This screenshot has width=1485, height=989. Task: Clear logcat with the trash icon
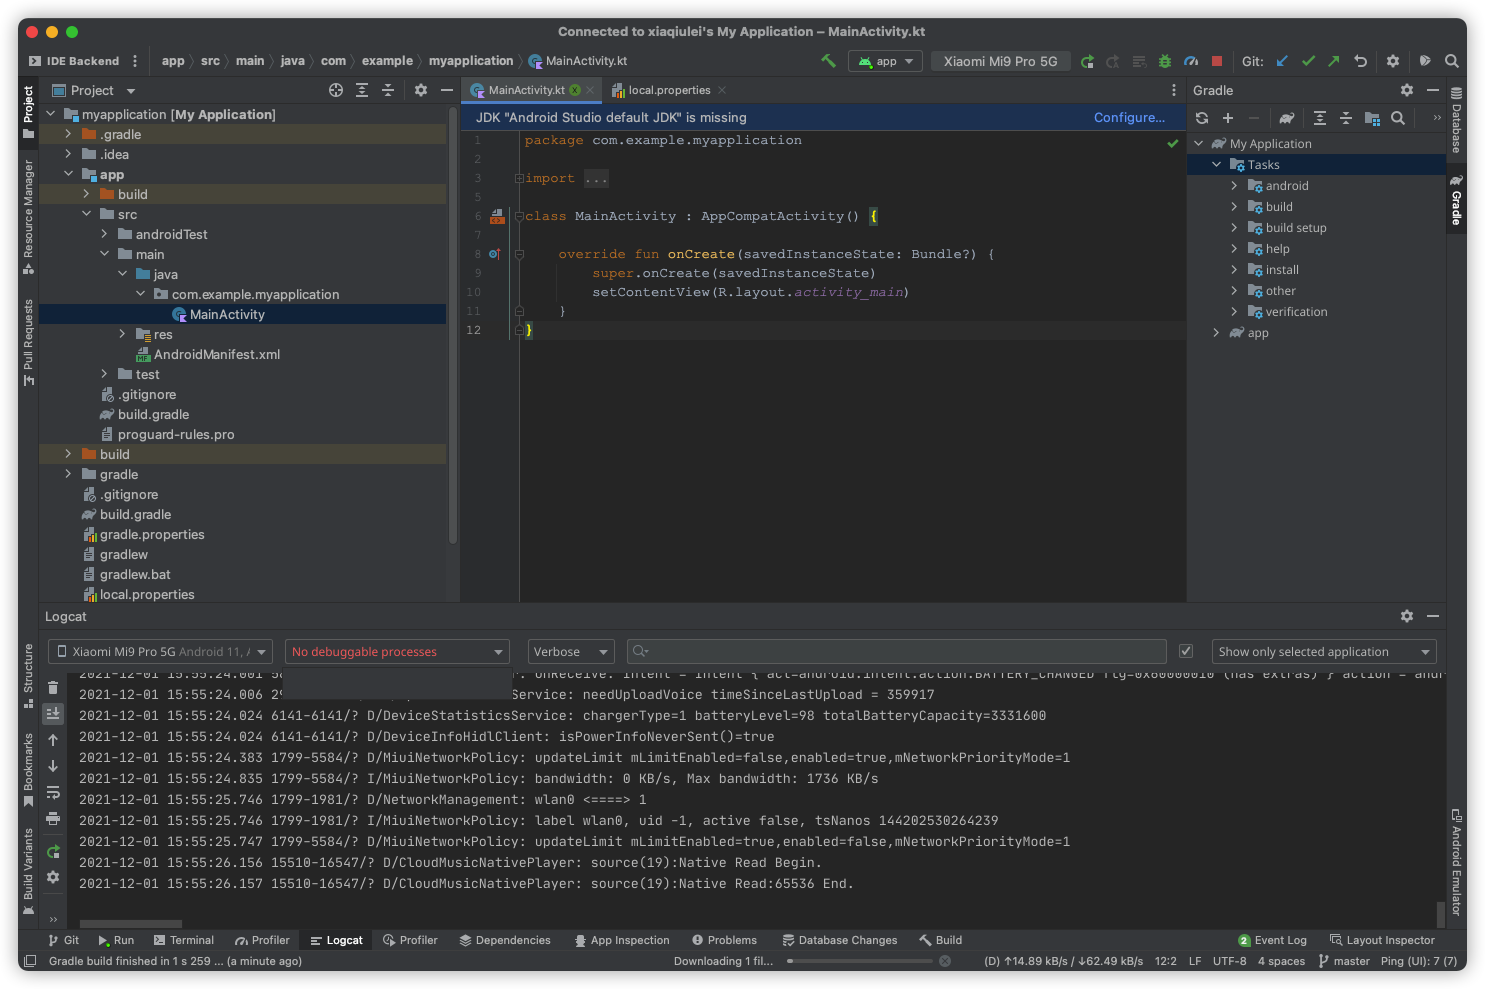pos(53,688)
